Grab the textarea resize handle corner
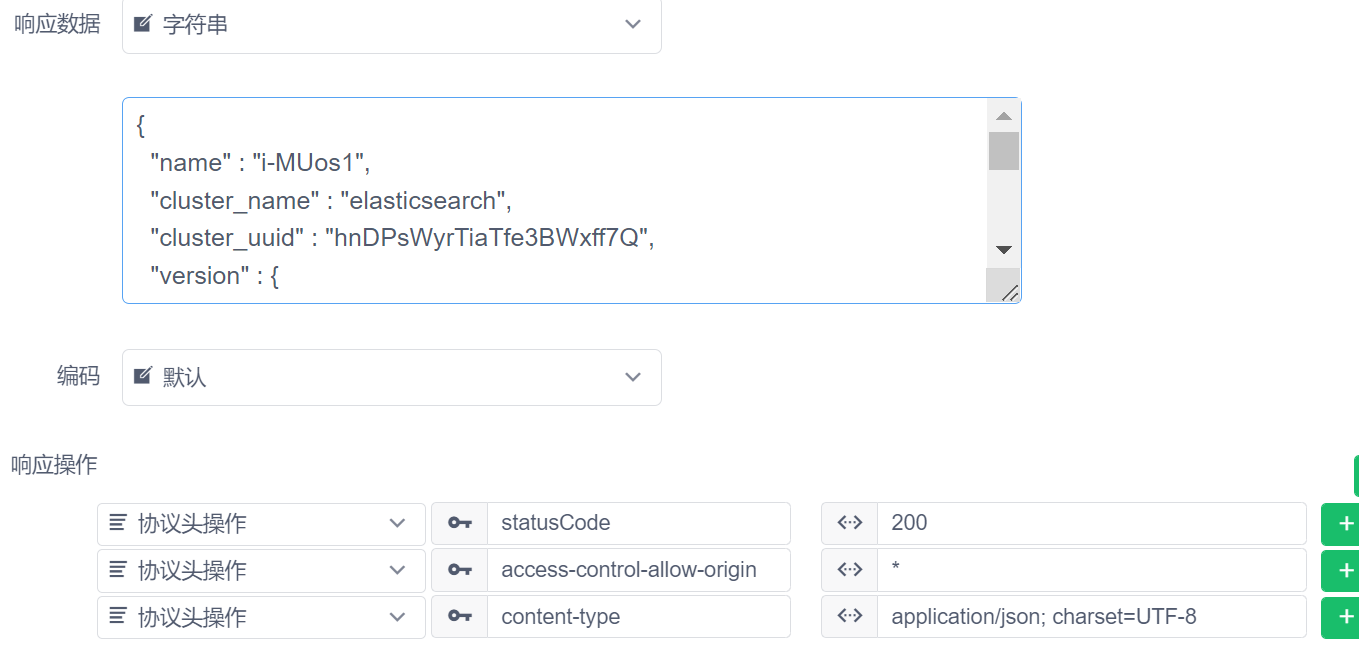 coord(1010,292)
